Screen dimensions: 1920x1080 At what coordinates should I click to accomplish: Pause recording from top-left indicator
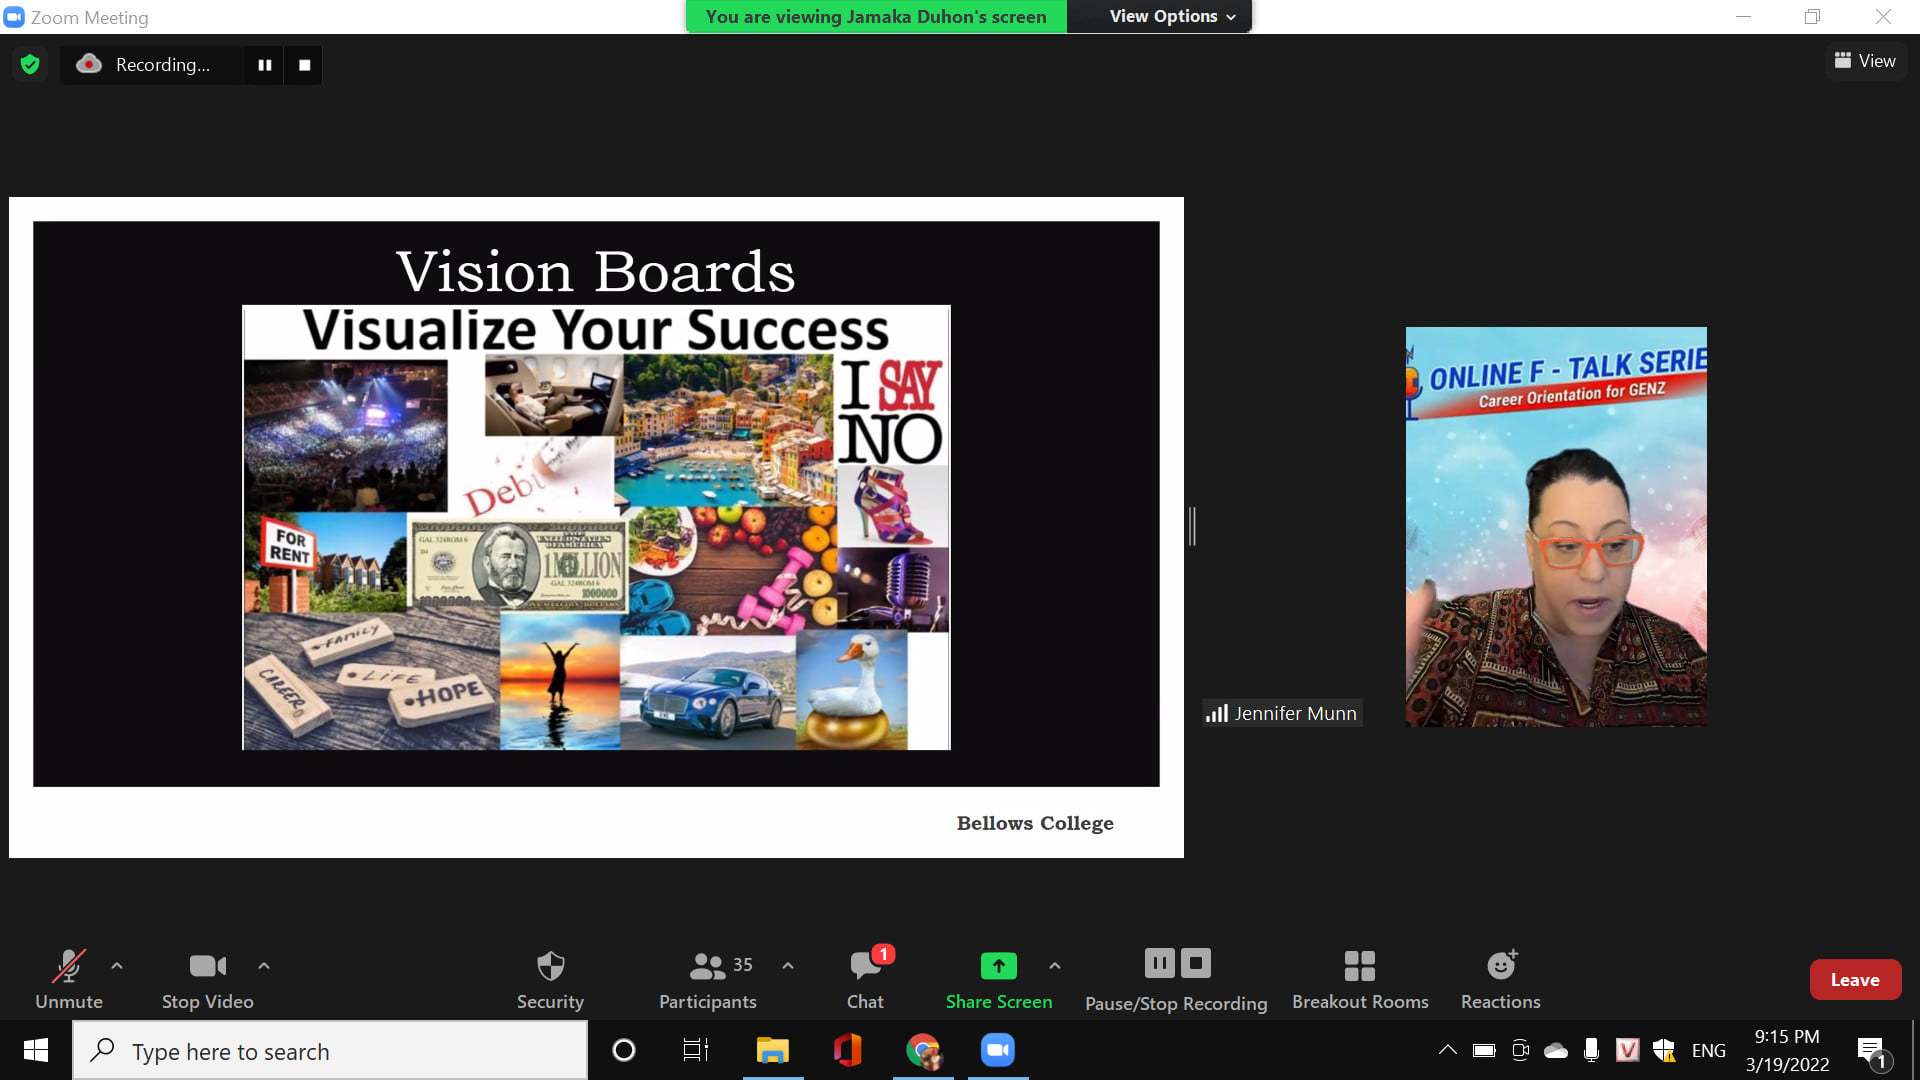point(265,65)
